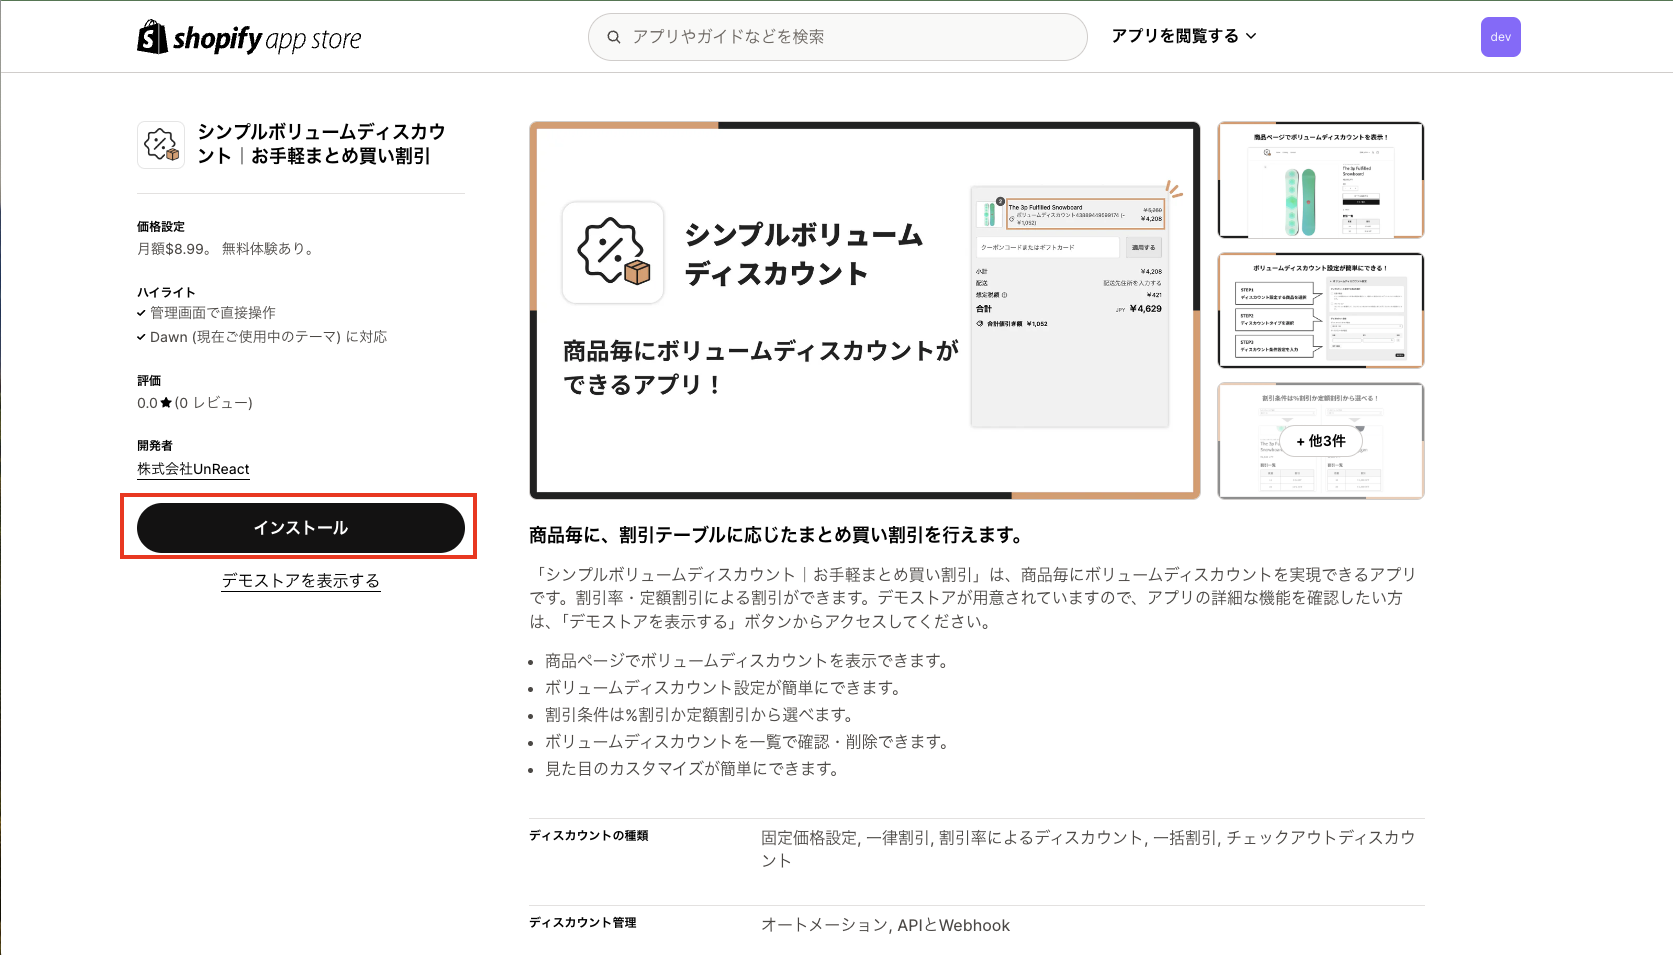Click the app icon inside the main hero image
The height and width of the screenshot is (955, 1673).
613,253
